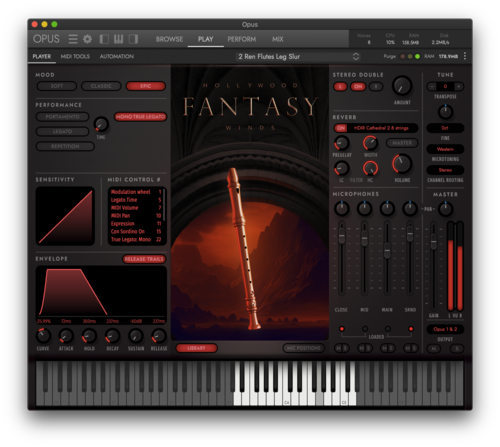500x447 pixels.
Task: Open the MIDI Tools sub-tab
Action: pos(75,56)
